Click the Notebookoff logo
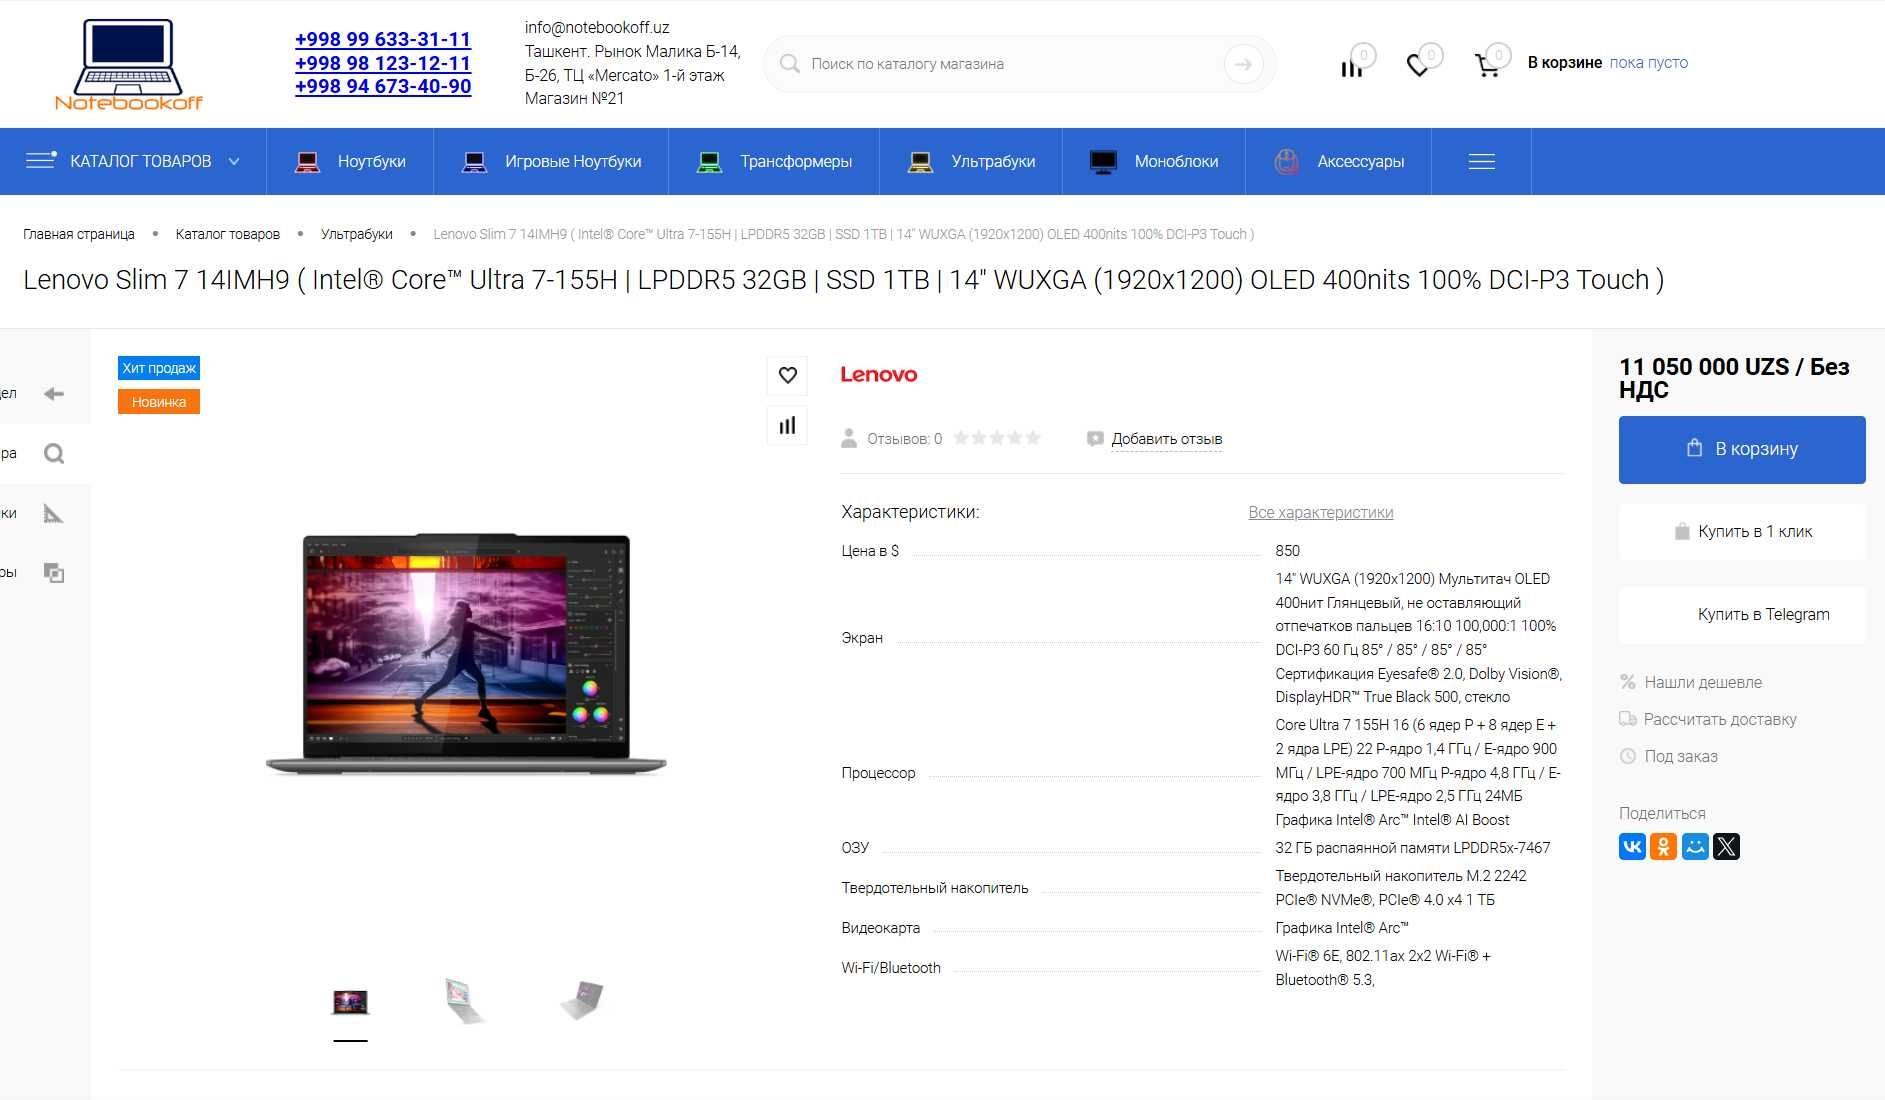Screen dimensions: 1885x1100 128,65
